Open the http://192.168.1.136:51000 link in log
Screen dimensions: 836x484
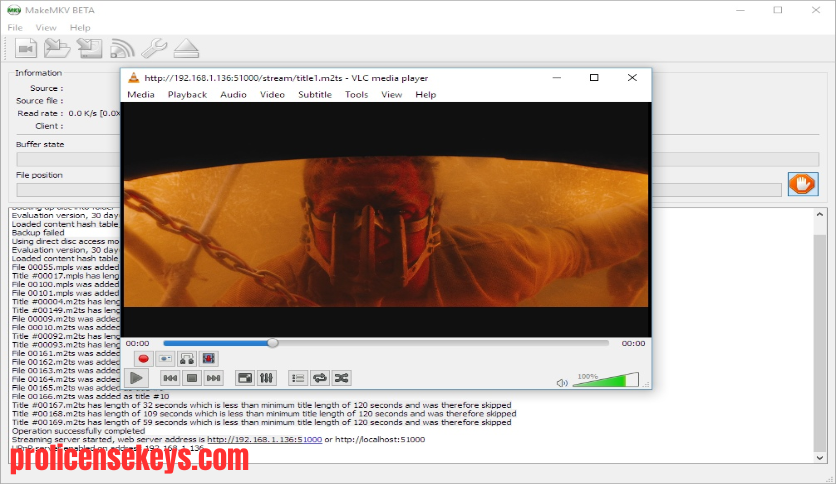(x=264, y=440)
